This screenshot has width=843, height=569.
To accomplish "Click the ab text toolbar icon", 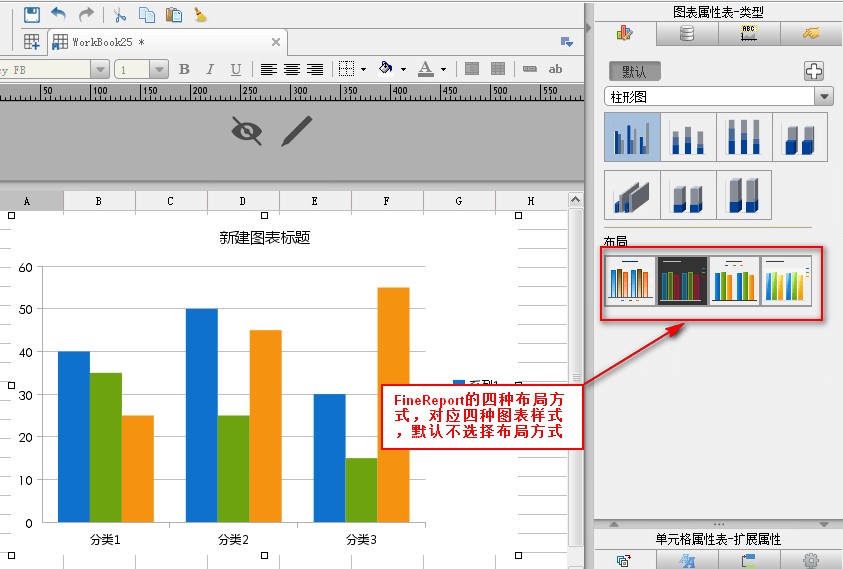I will 555,69.
